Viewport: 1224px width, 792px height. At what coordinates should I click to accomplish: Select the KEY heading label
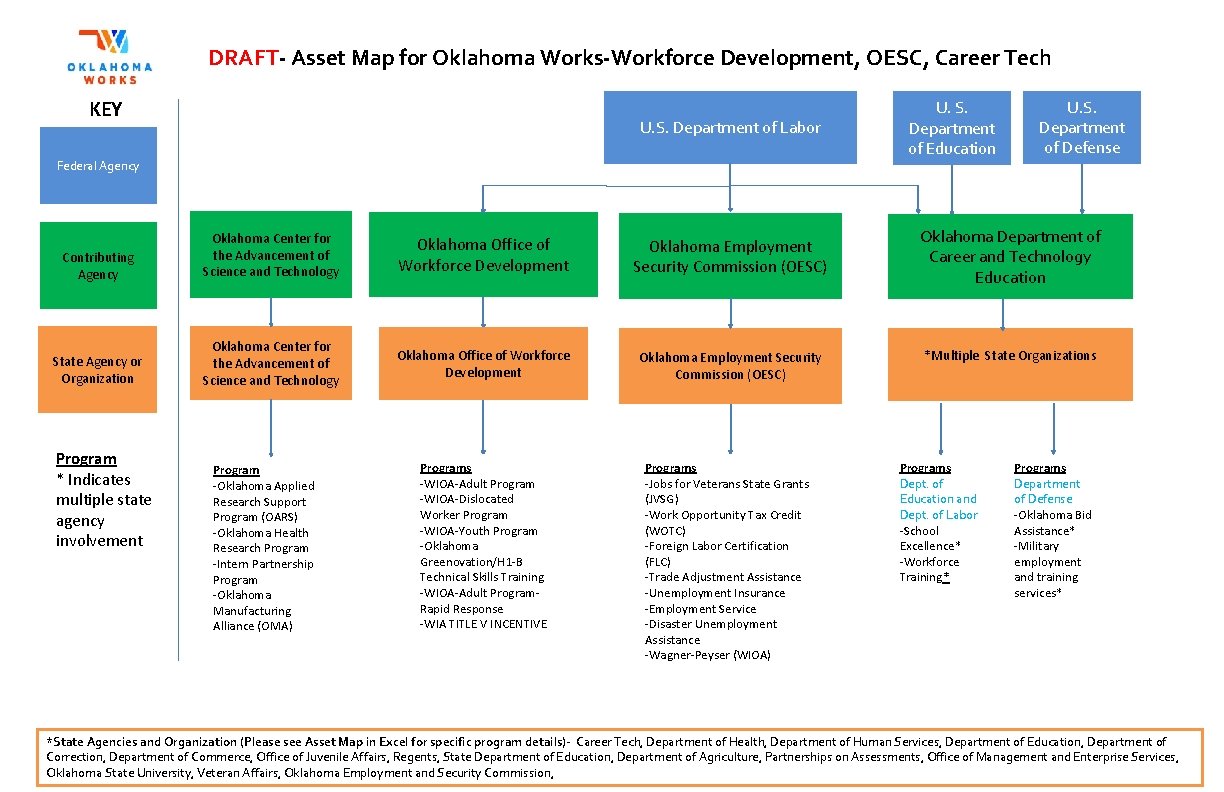(x=106, y=110)
